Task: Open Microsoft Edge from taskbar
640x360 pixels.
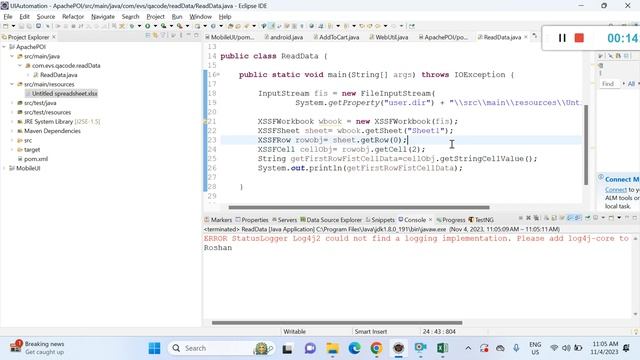Action: pos(354,348)
